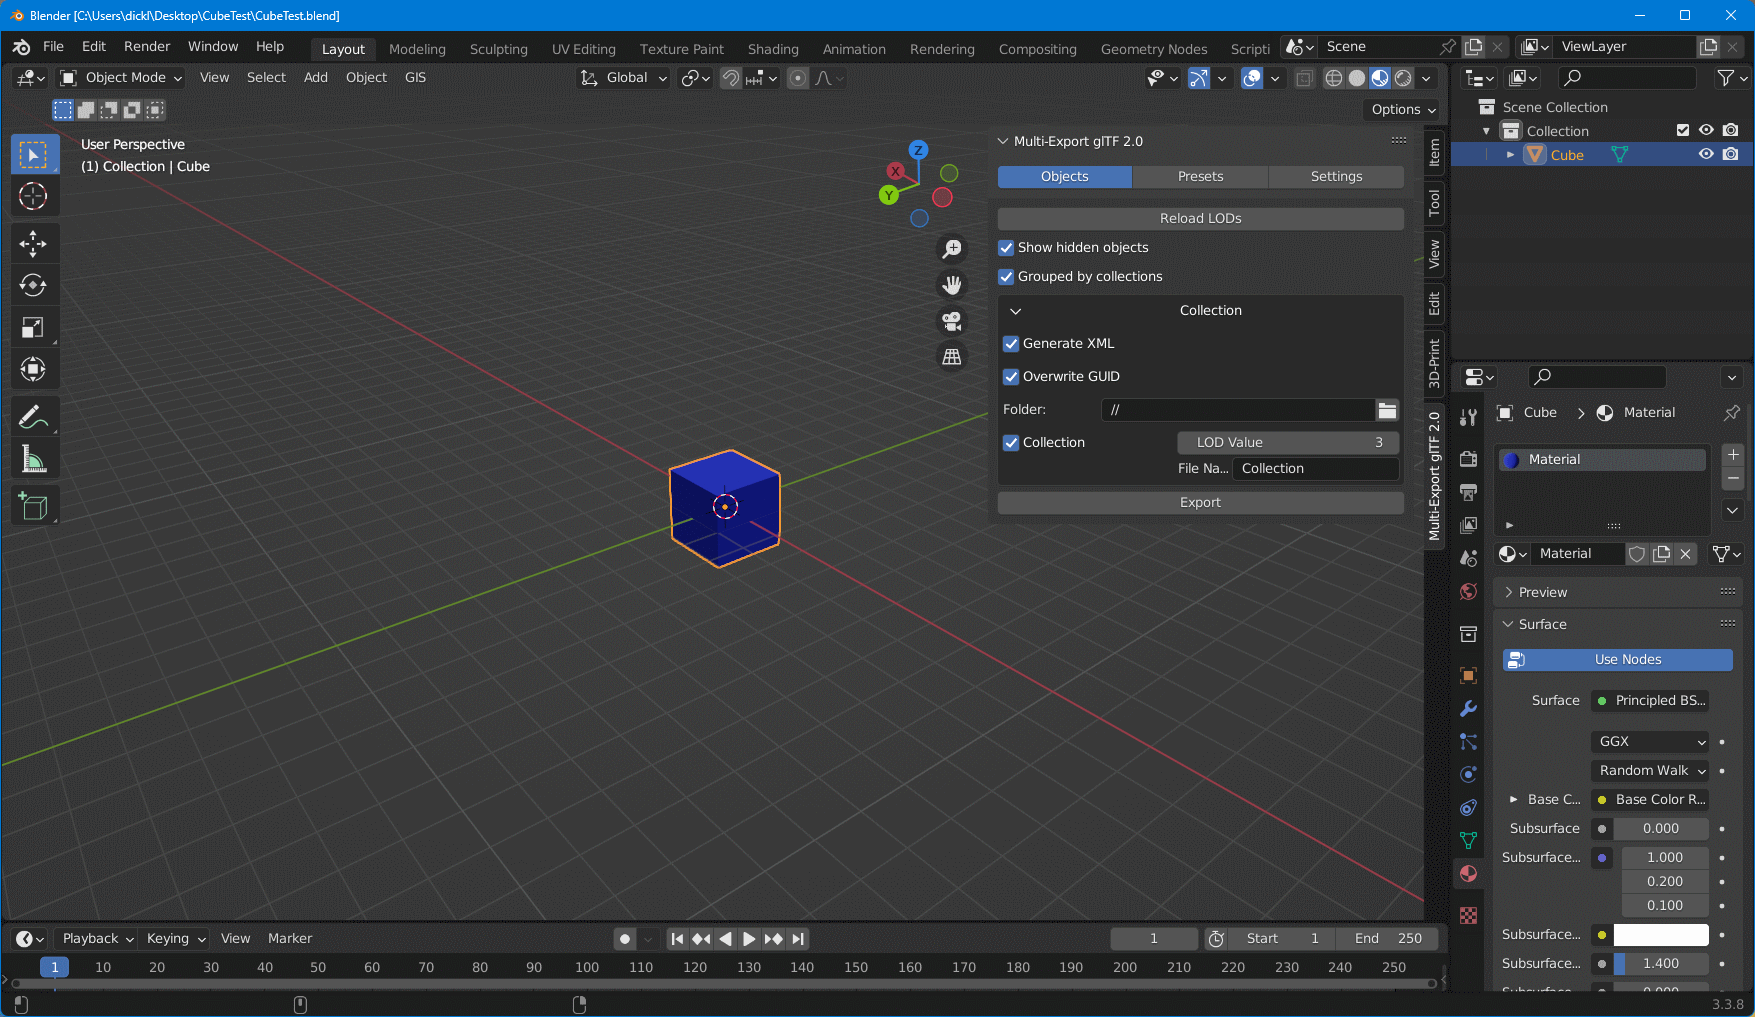Open the Output properties tab icon
The width and height of the screenshot is (1755, 1017).
(x=1468, y=492)
